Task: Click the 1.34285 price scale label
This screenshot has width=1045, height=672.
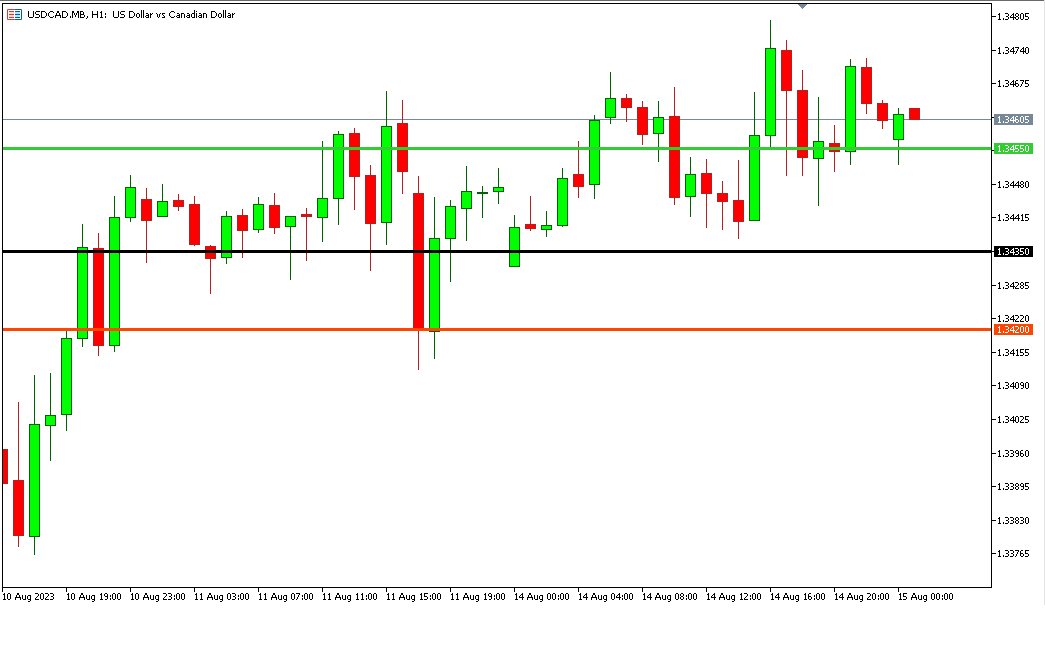Action: pos(1013,285)
